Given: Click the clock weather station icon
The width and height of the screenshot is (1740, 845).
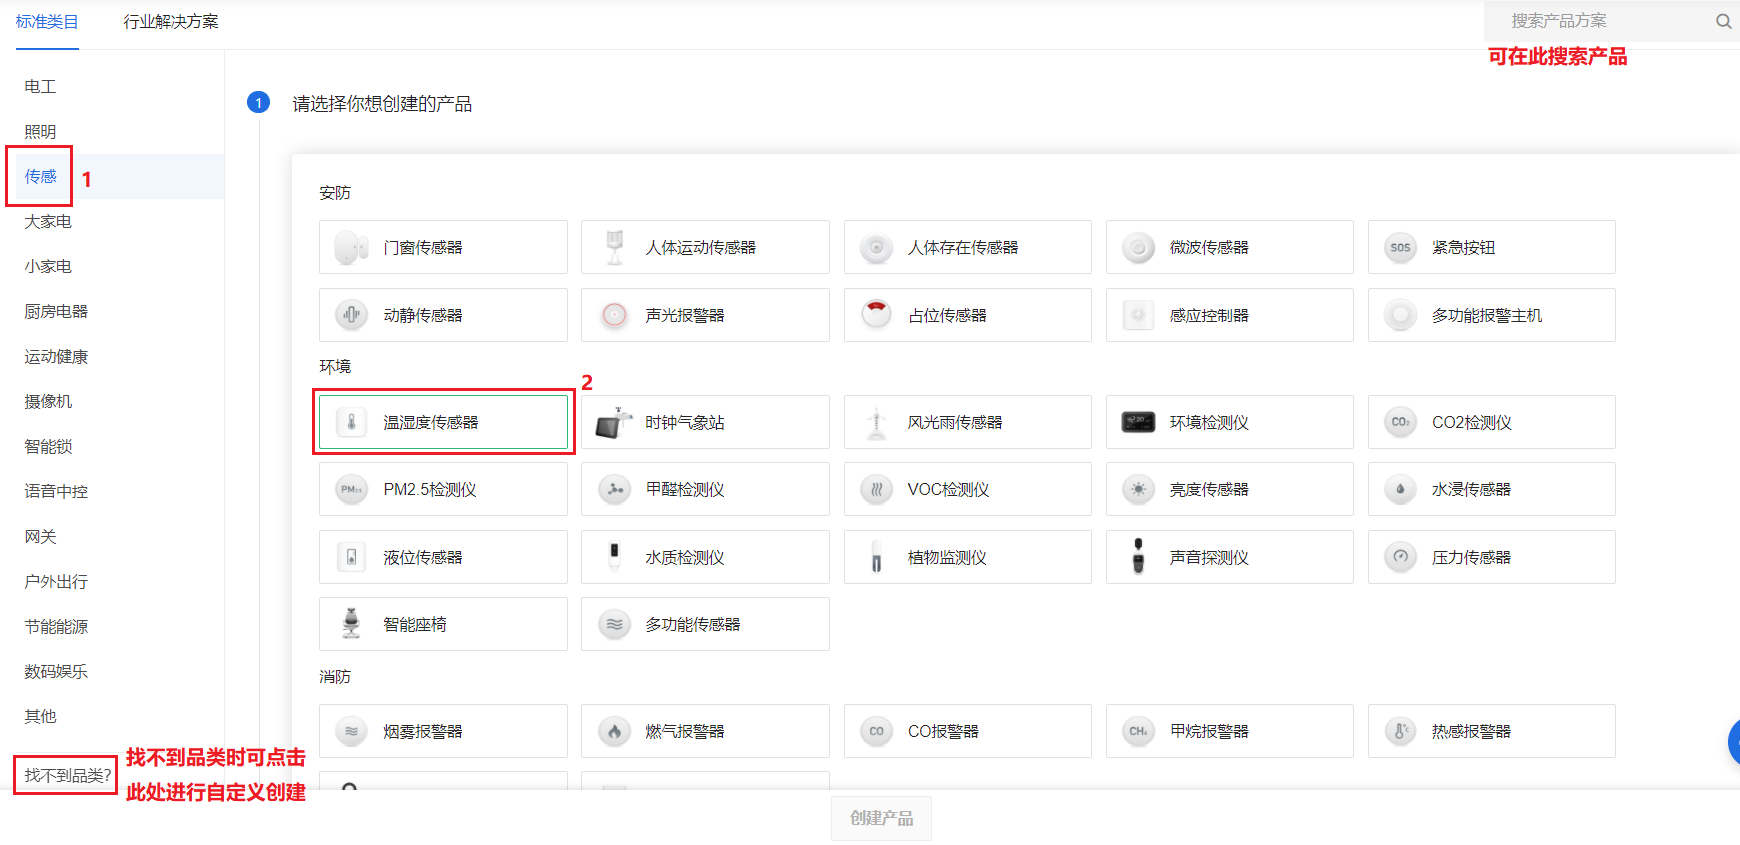Looking at the screenshot, I should (614, 422).
